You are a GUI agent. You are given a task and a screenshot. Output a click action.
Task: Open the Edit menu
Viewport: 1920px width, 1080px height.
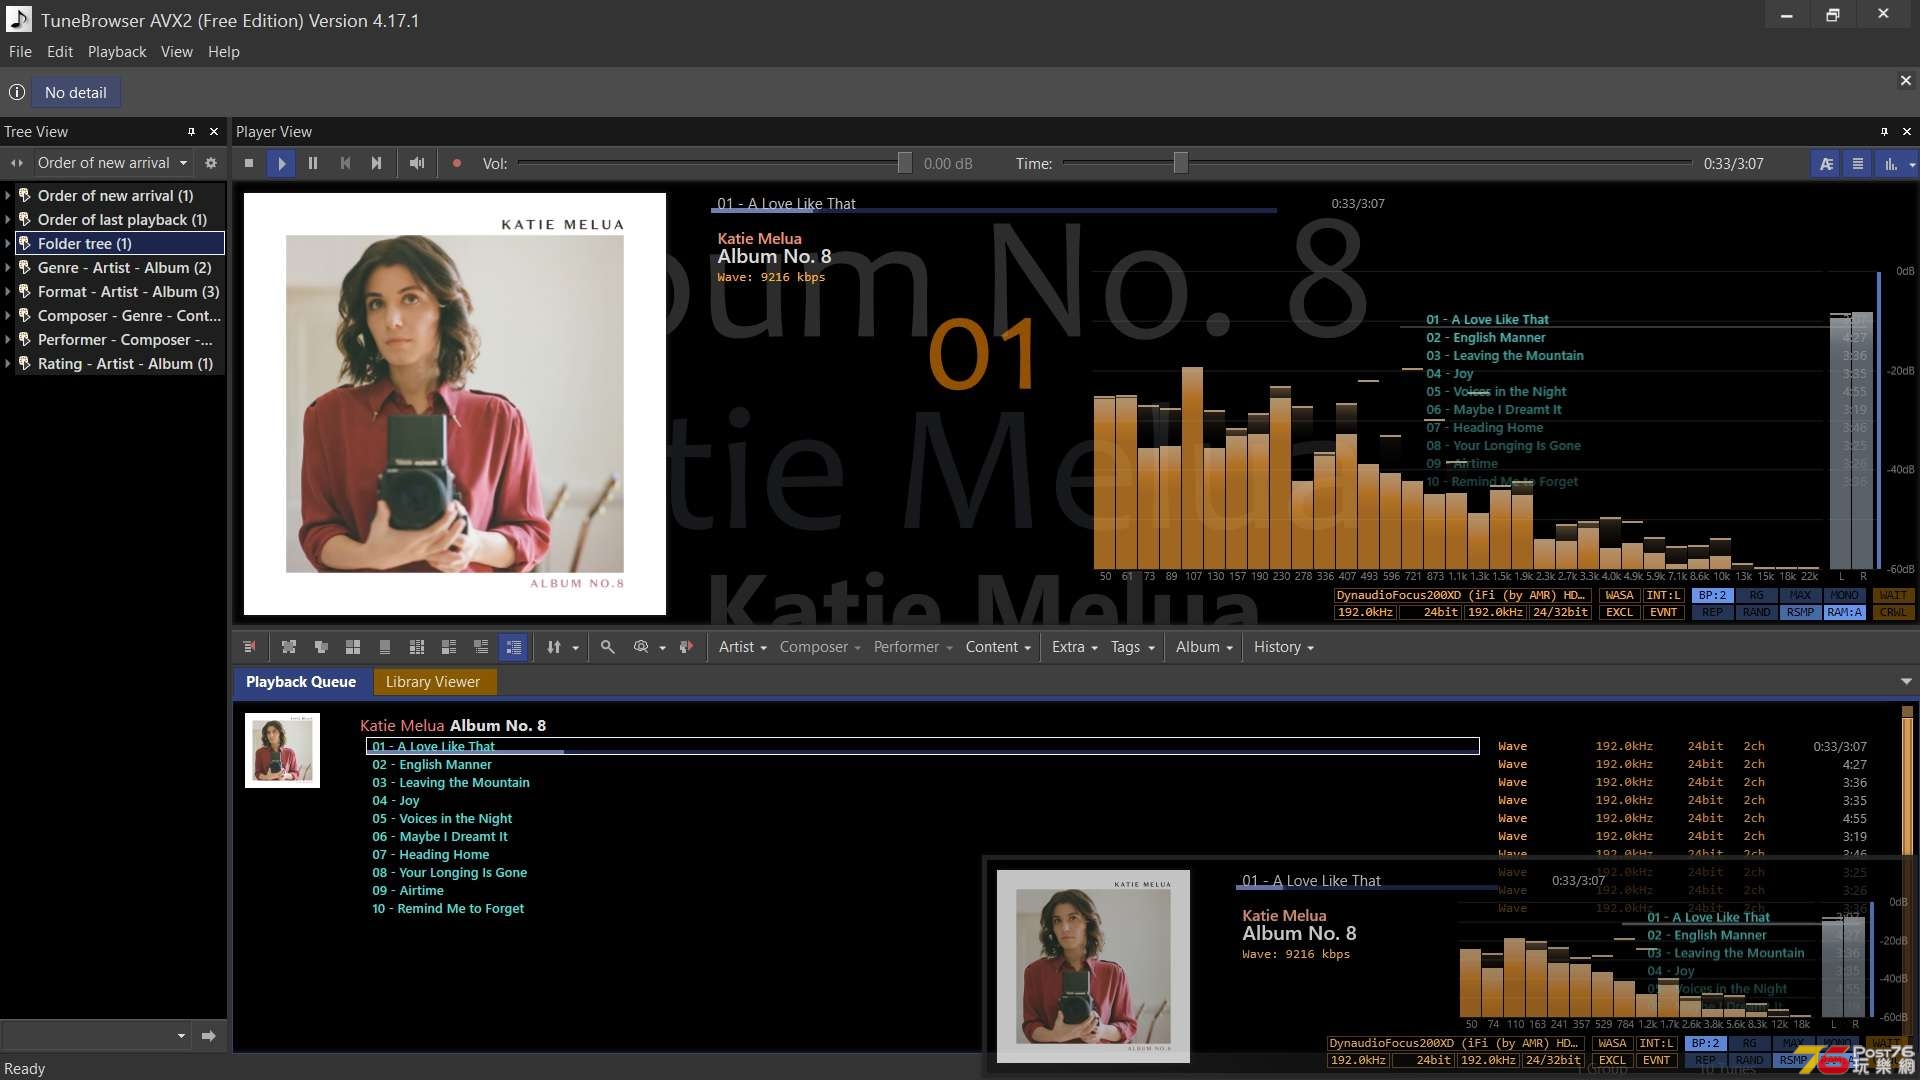[x=60, y=52]
